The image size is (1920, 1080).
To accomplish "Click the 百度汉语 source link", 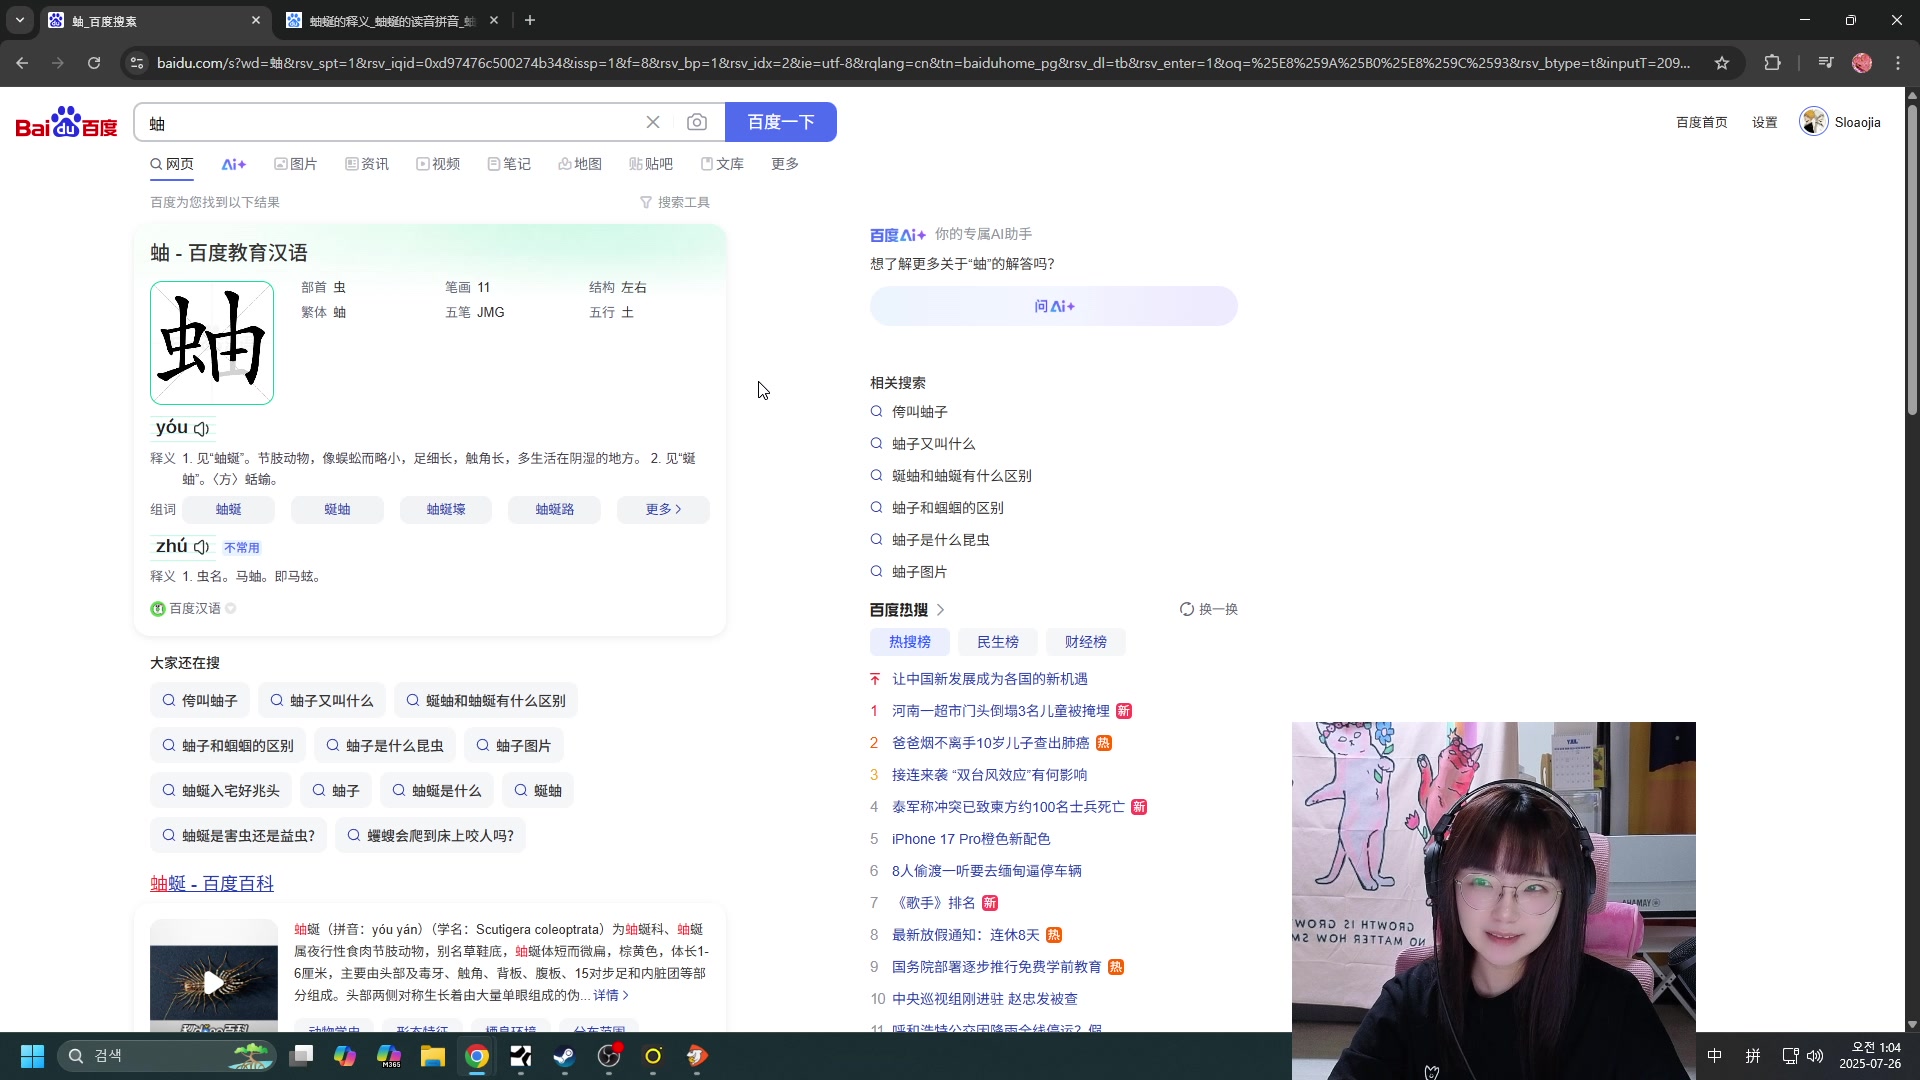I will coord(194,608).
